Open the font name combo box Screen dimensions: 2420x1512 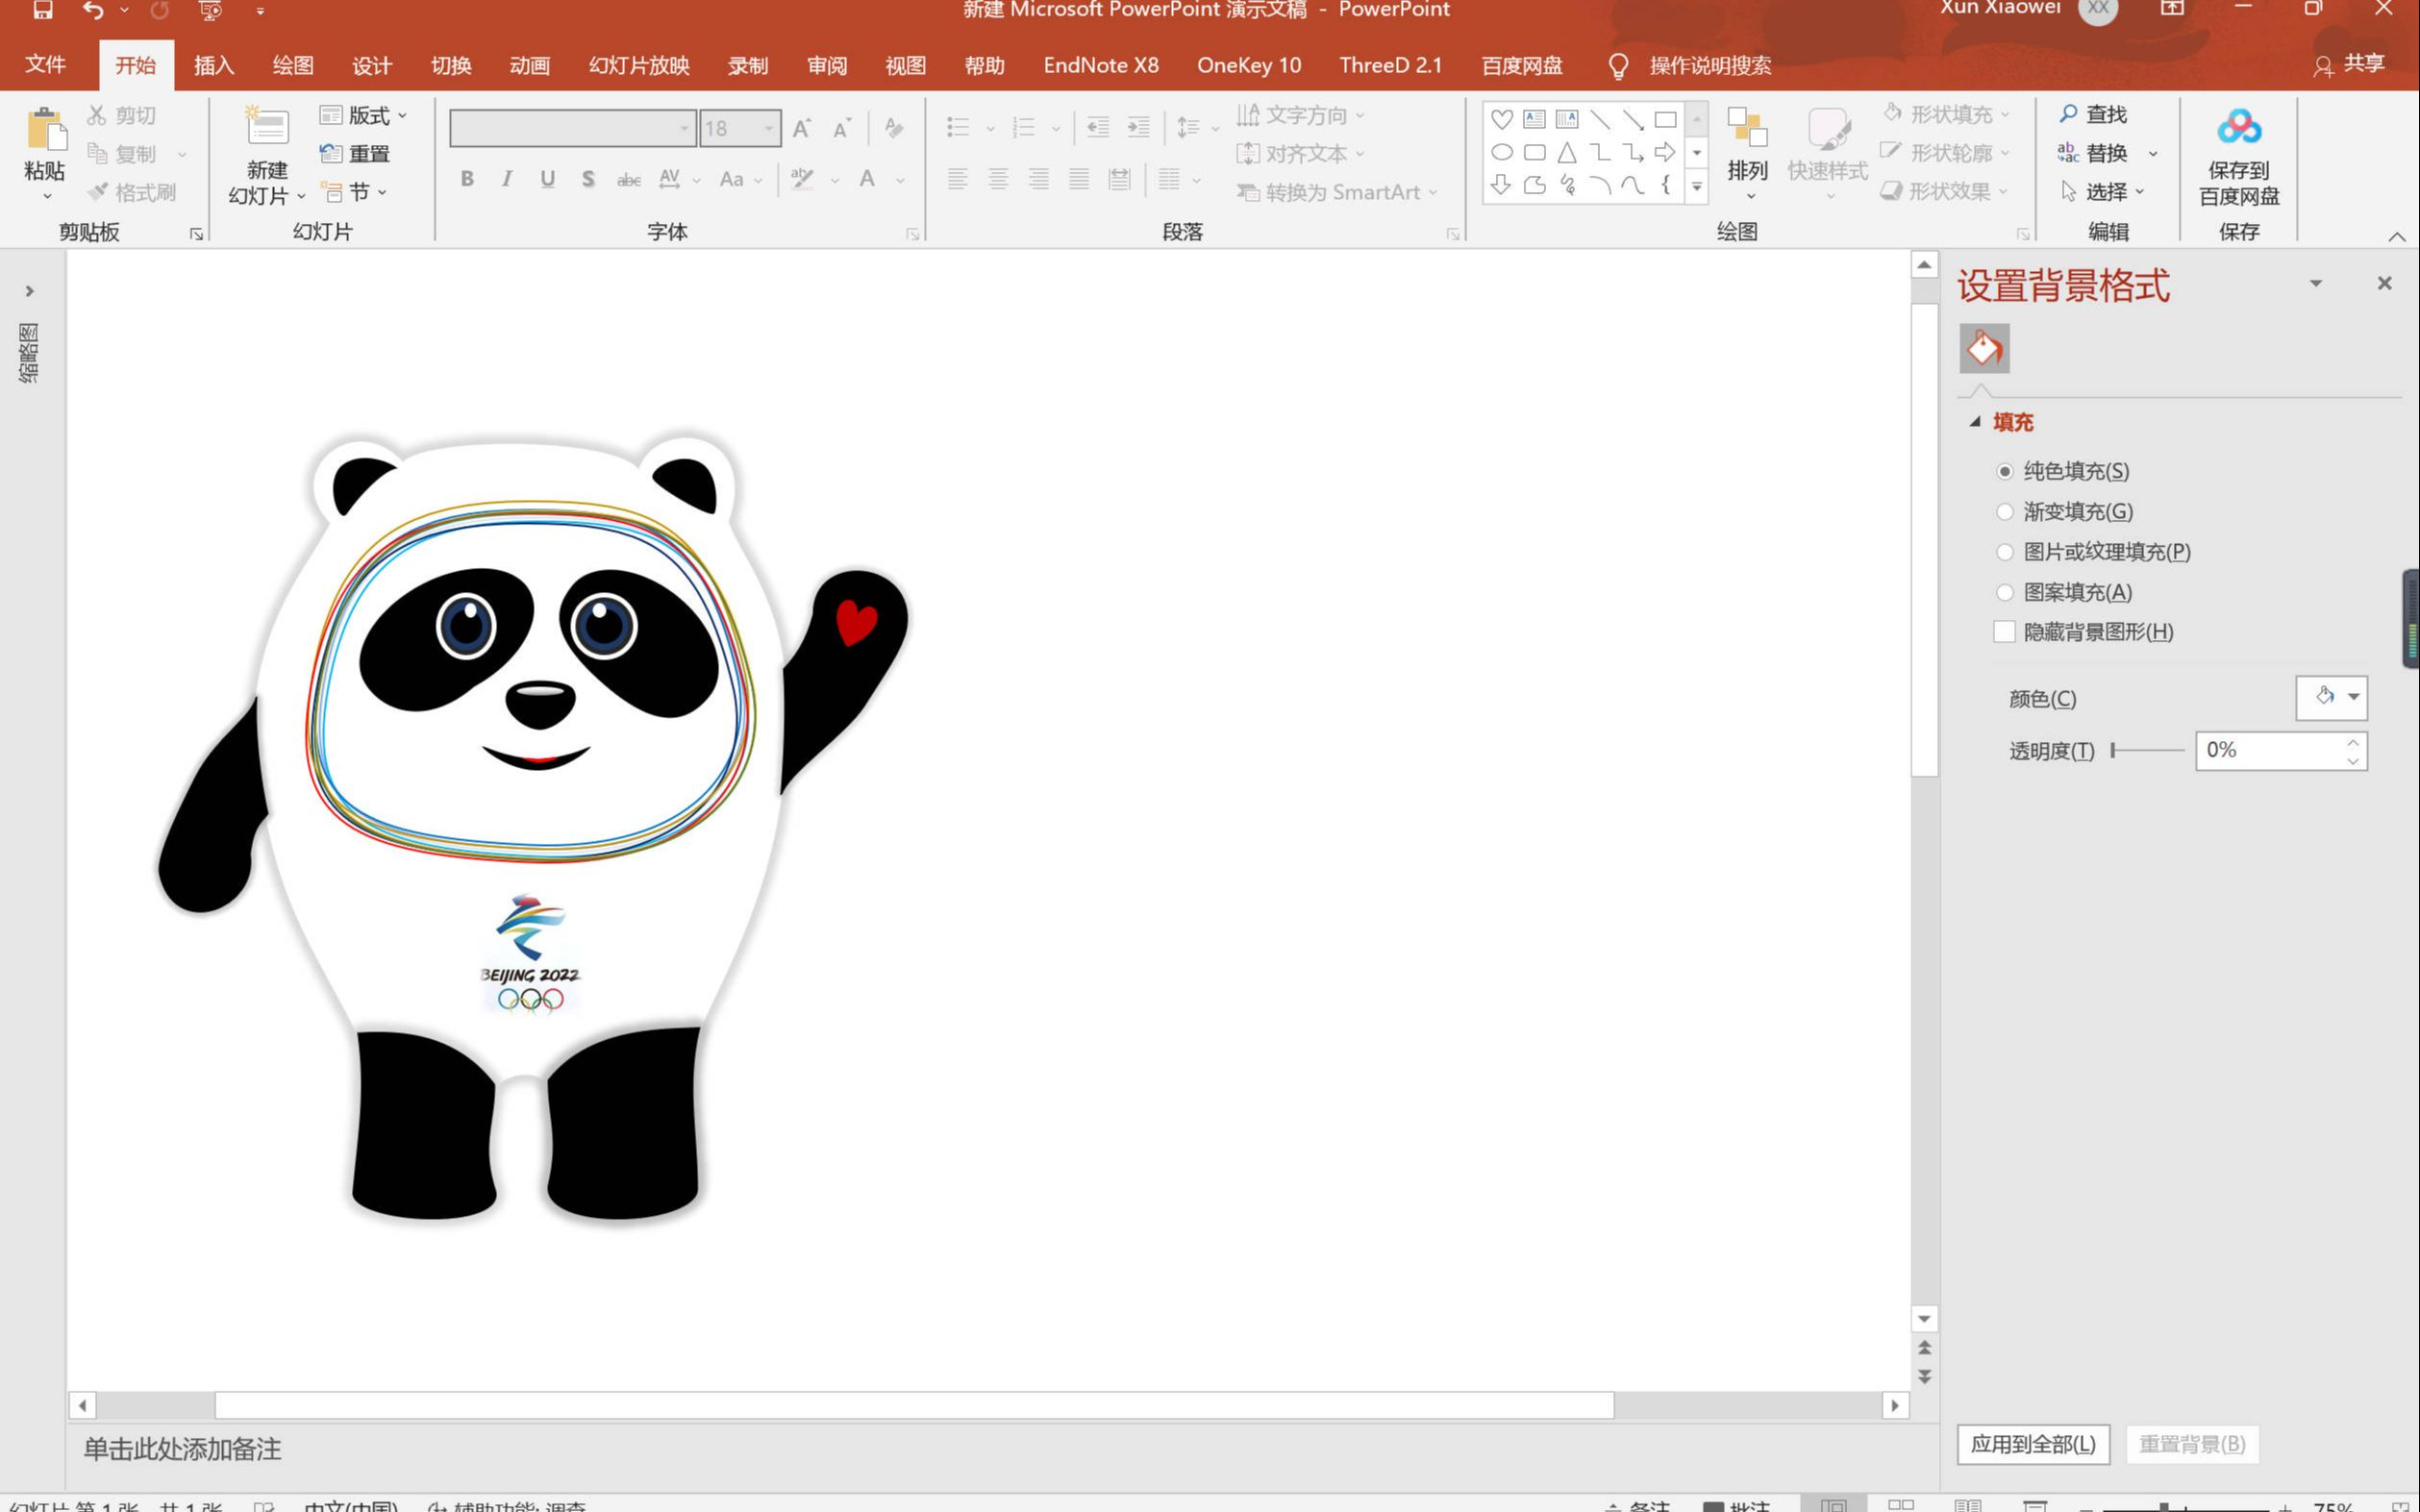pyautogui.click(x=572, y=128)
